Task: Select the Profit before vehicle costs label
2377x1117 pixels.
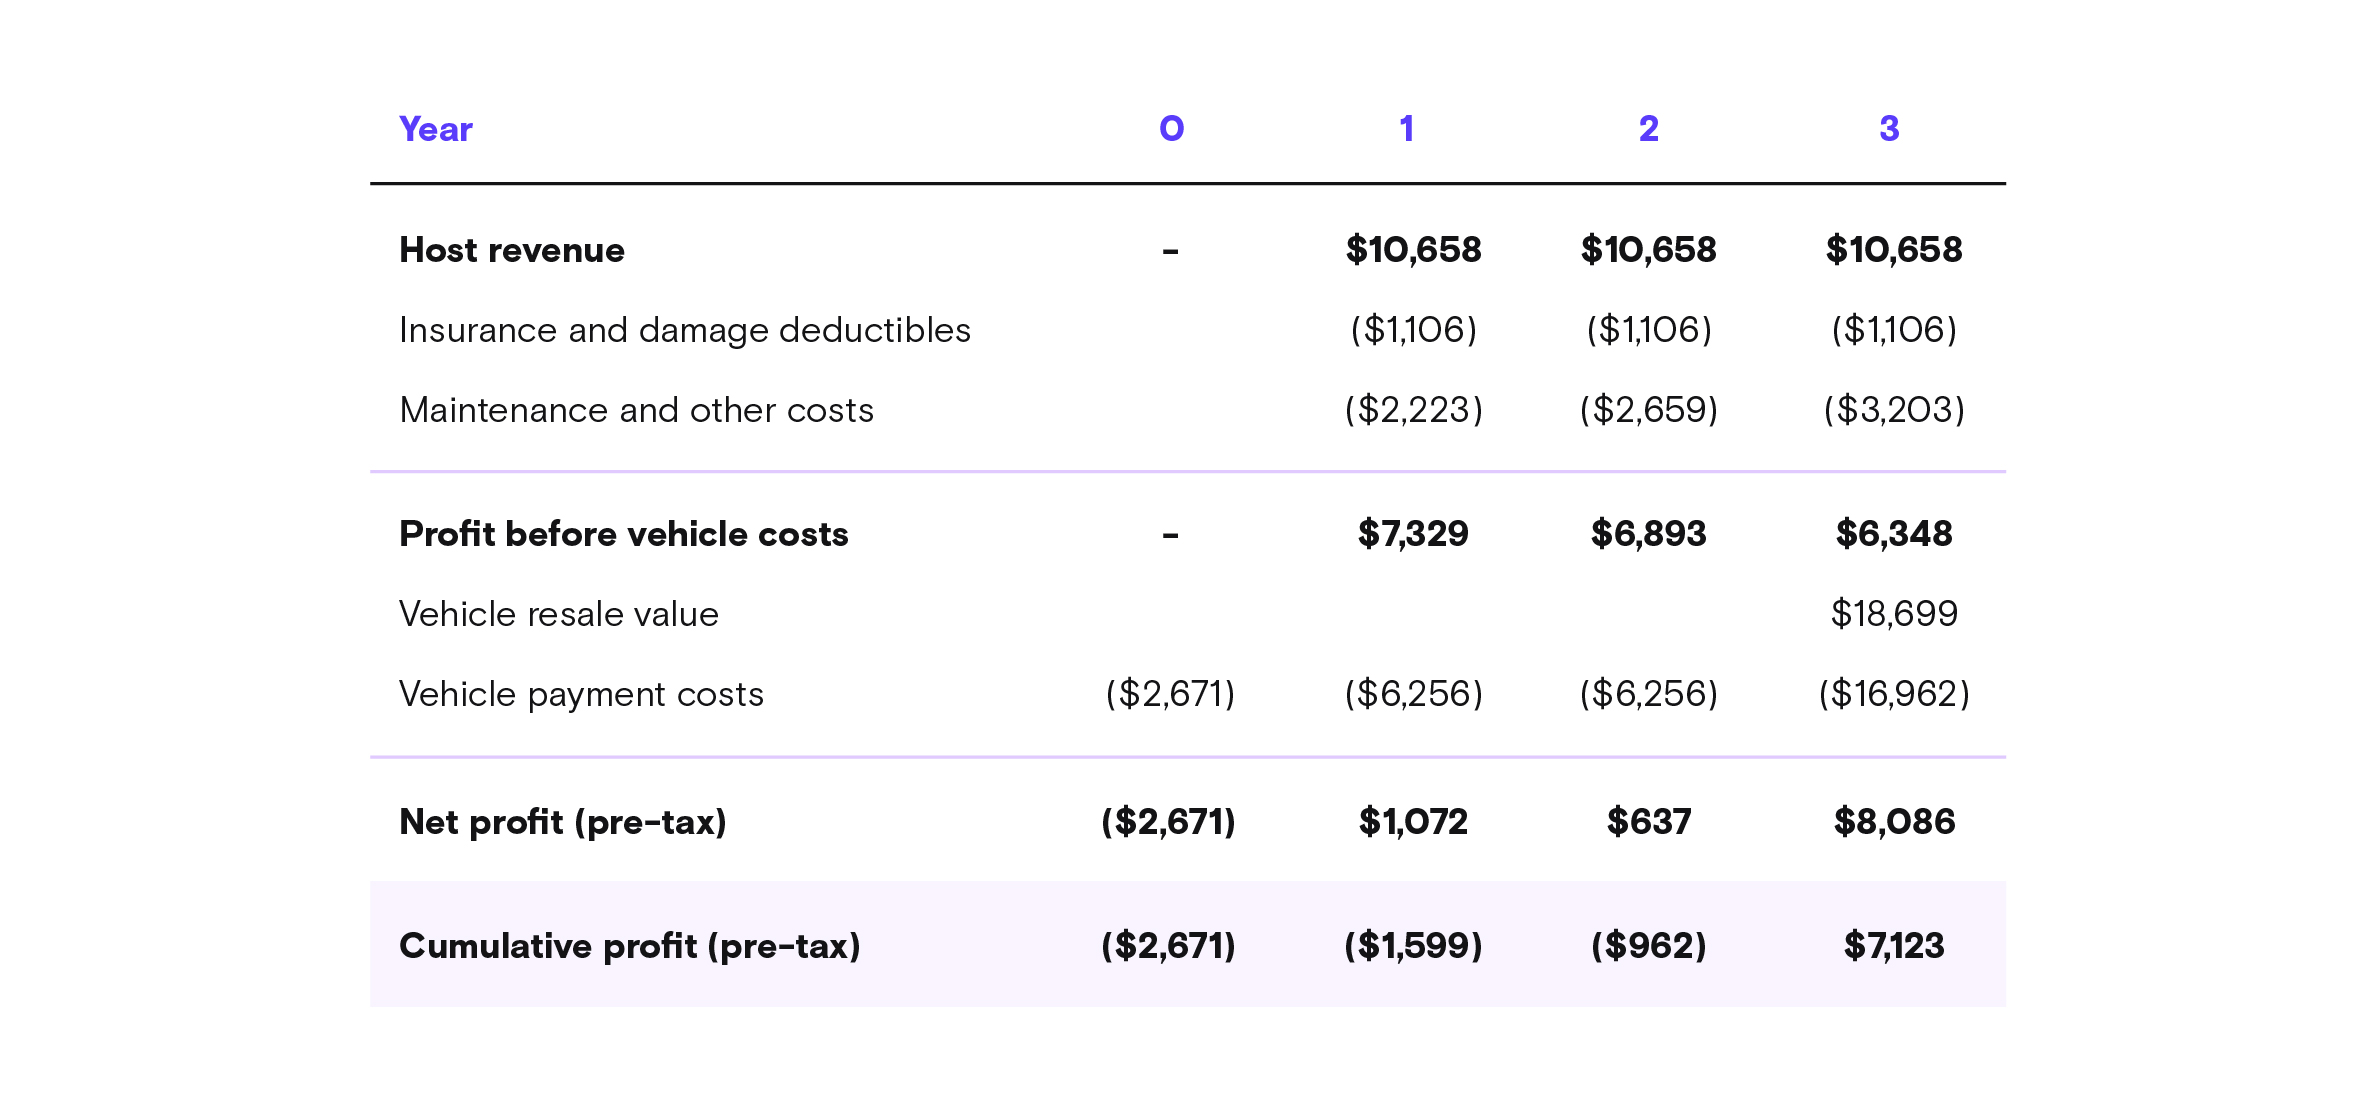Action: [x=624, y=534]
